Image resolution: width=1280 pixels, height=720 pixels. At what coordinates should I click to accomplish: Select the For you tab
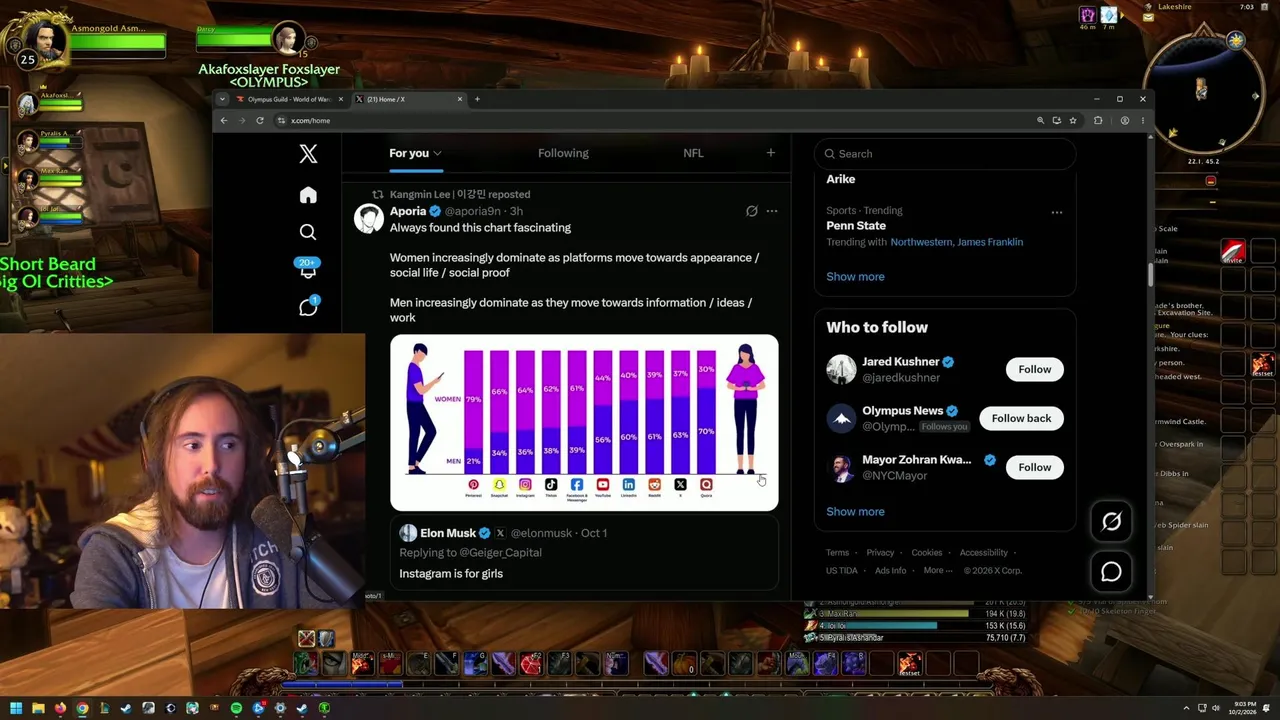[x=409, y=153]
